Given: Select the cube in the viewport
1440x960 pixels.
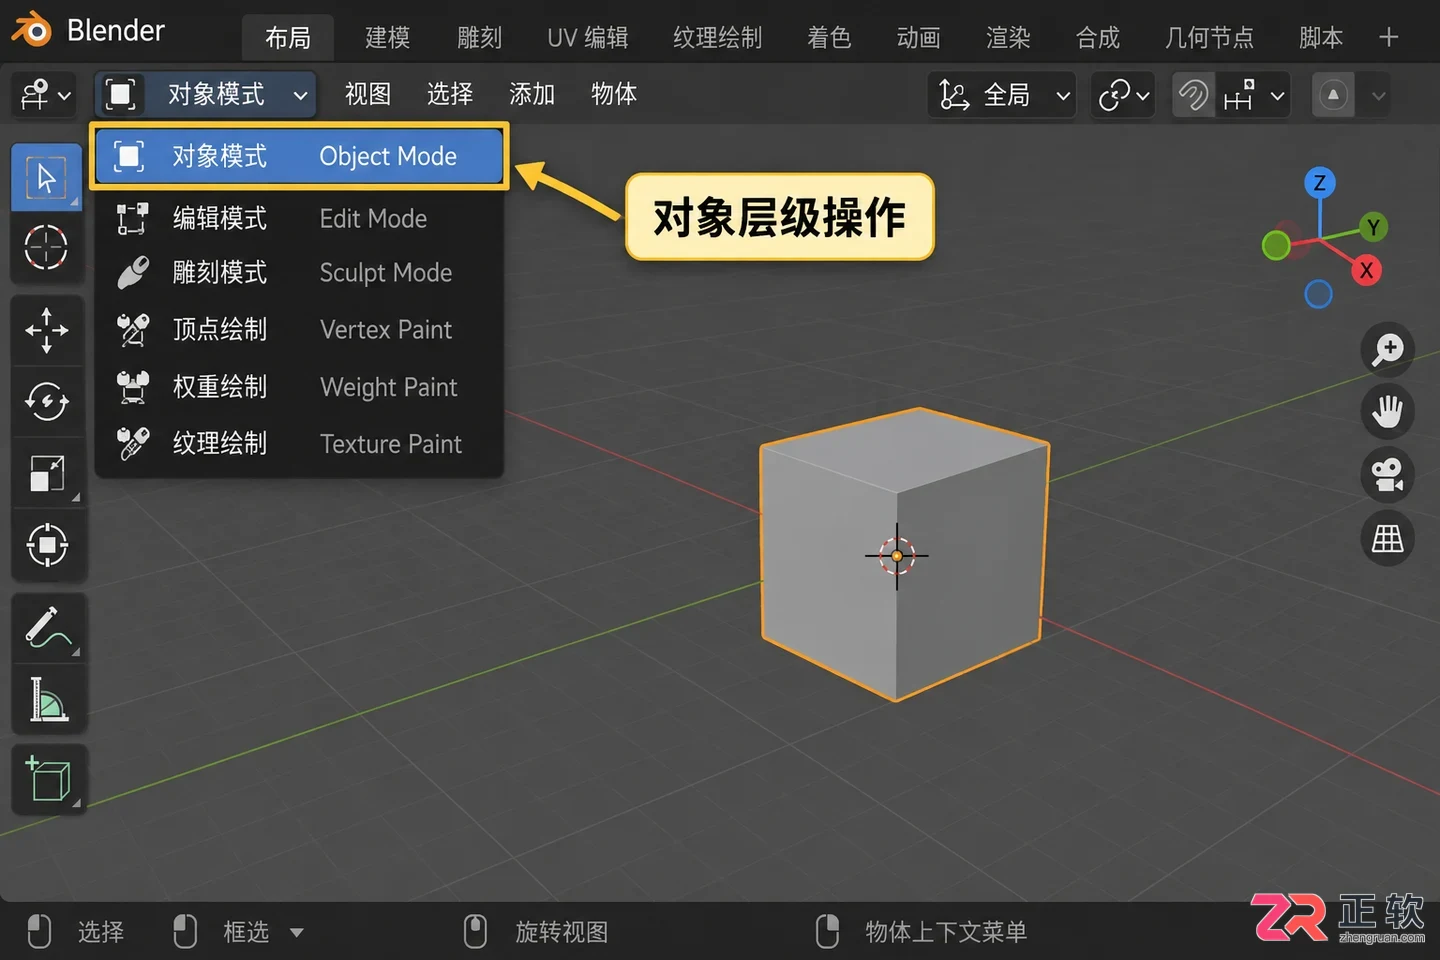Looking at the screenshot, I should [904, 556].
